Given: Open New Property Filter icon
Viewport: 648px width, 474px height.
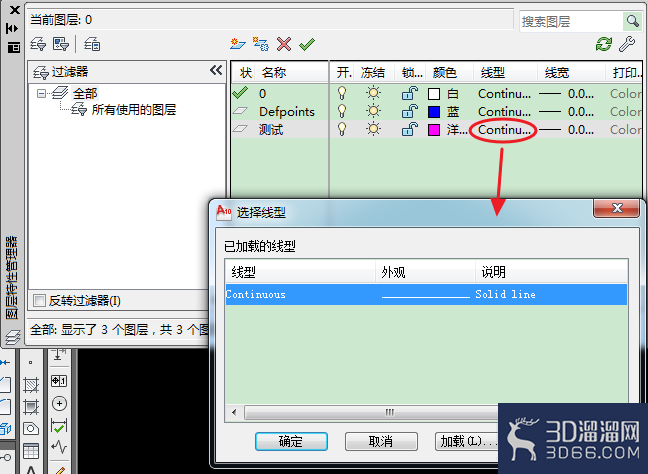Looking at the screenshot, I should (x=38, y=44).
